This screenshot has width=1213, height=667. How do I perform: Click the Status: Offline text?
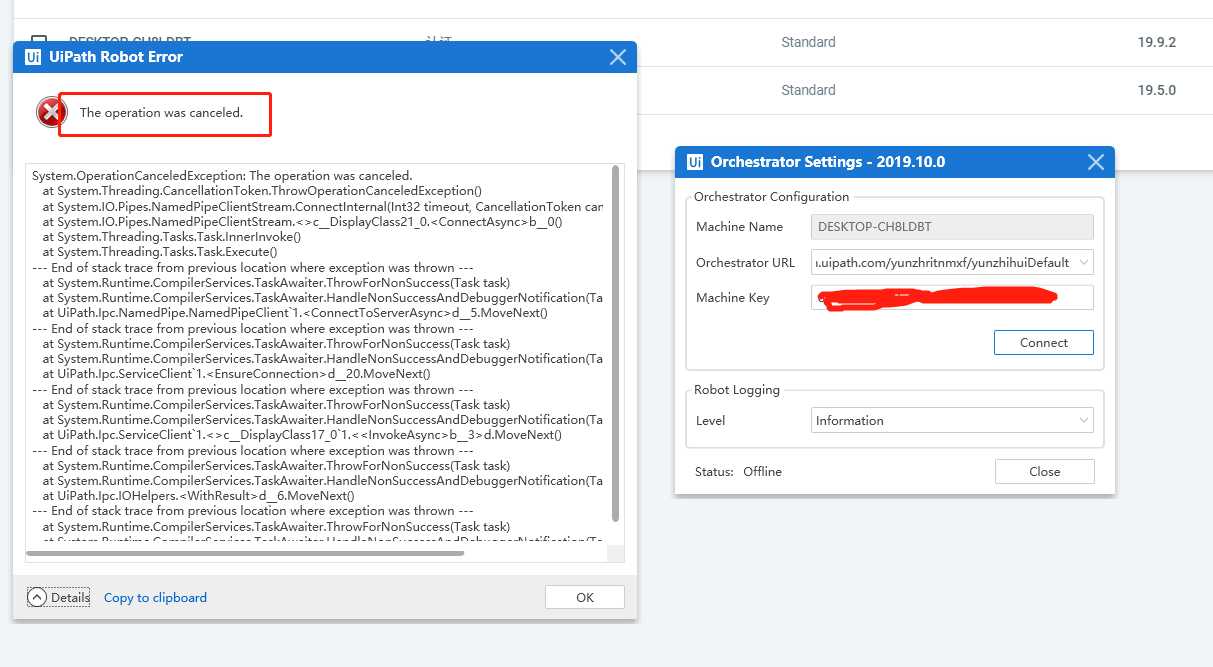click(x=738, y=471)
